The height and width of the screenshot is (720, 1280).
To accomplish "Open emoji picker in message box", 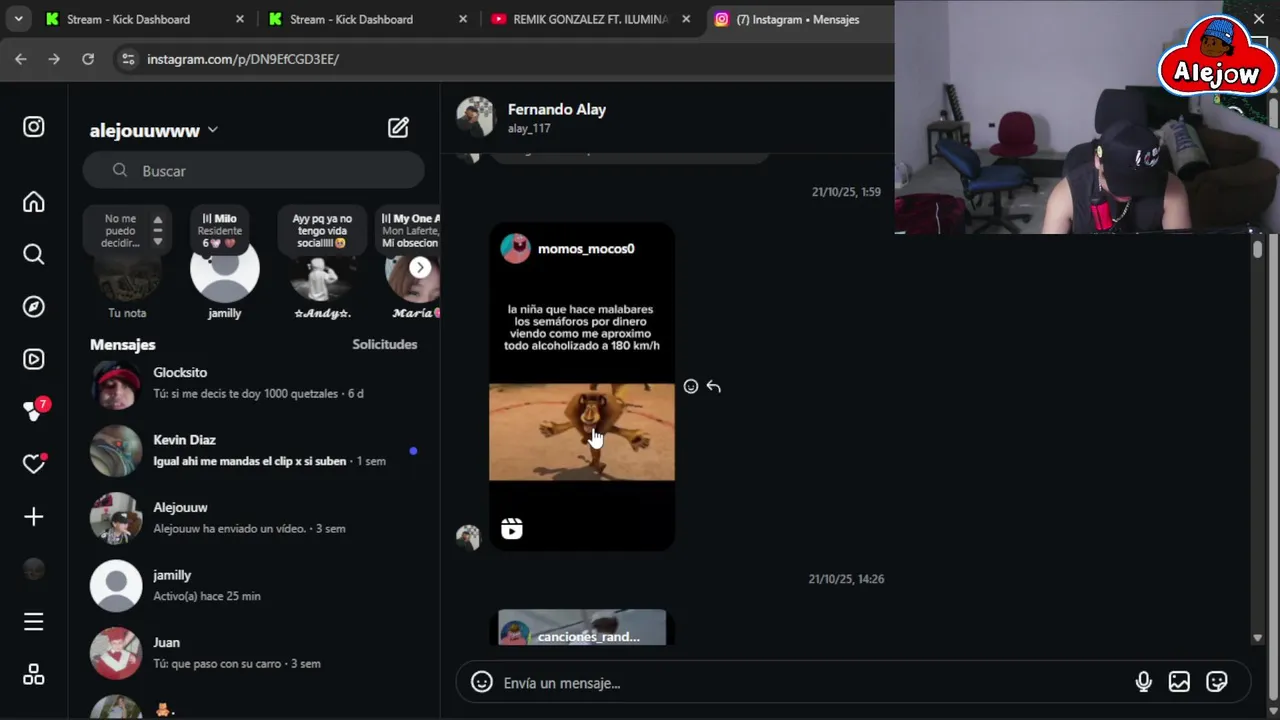I will point(482,682).
